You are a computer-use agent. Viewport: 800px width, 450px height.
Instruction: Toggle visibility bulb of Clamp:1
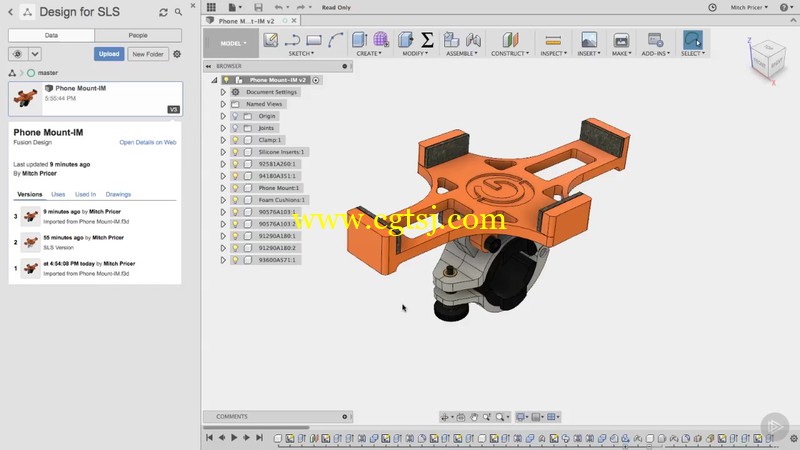[x=235, y=140]
